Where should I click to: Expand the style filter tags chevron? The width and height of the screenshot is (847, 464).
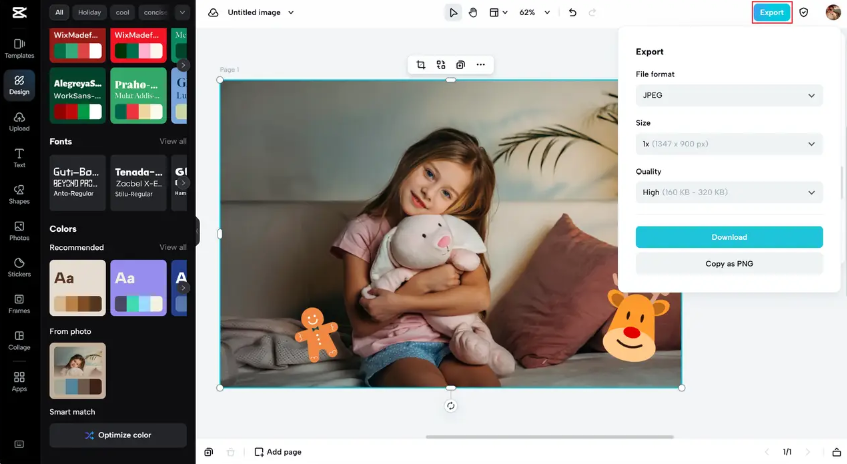(x=182, y=12)
